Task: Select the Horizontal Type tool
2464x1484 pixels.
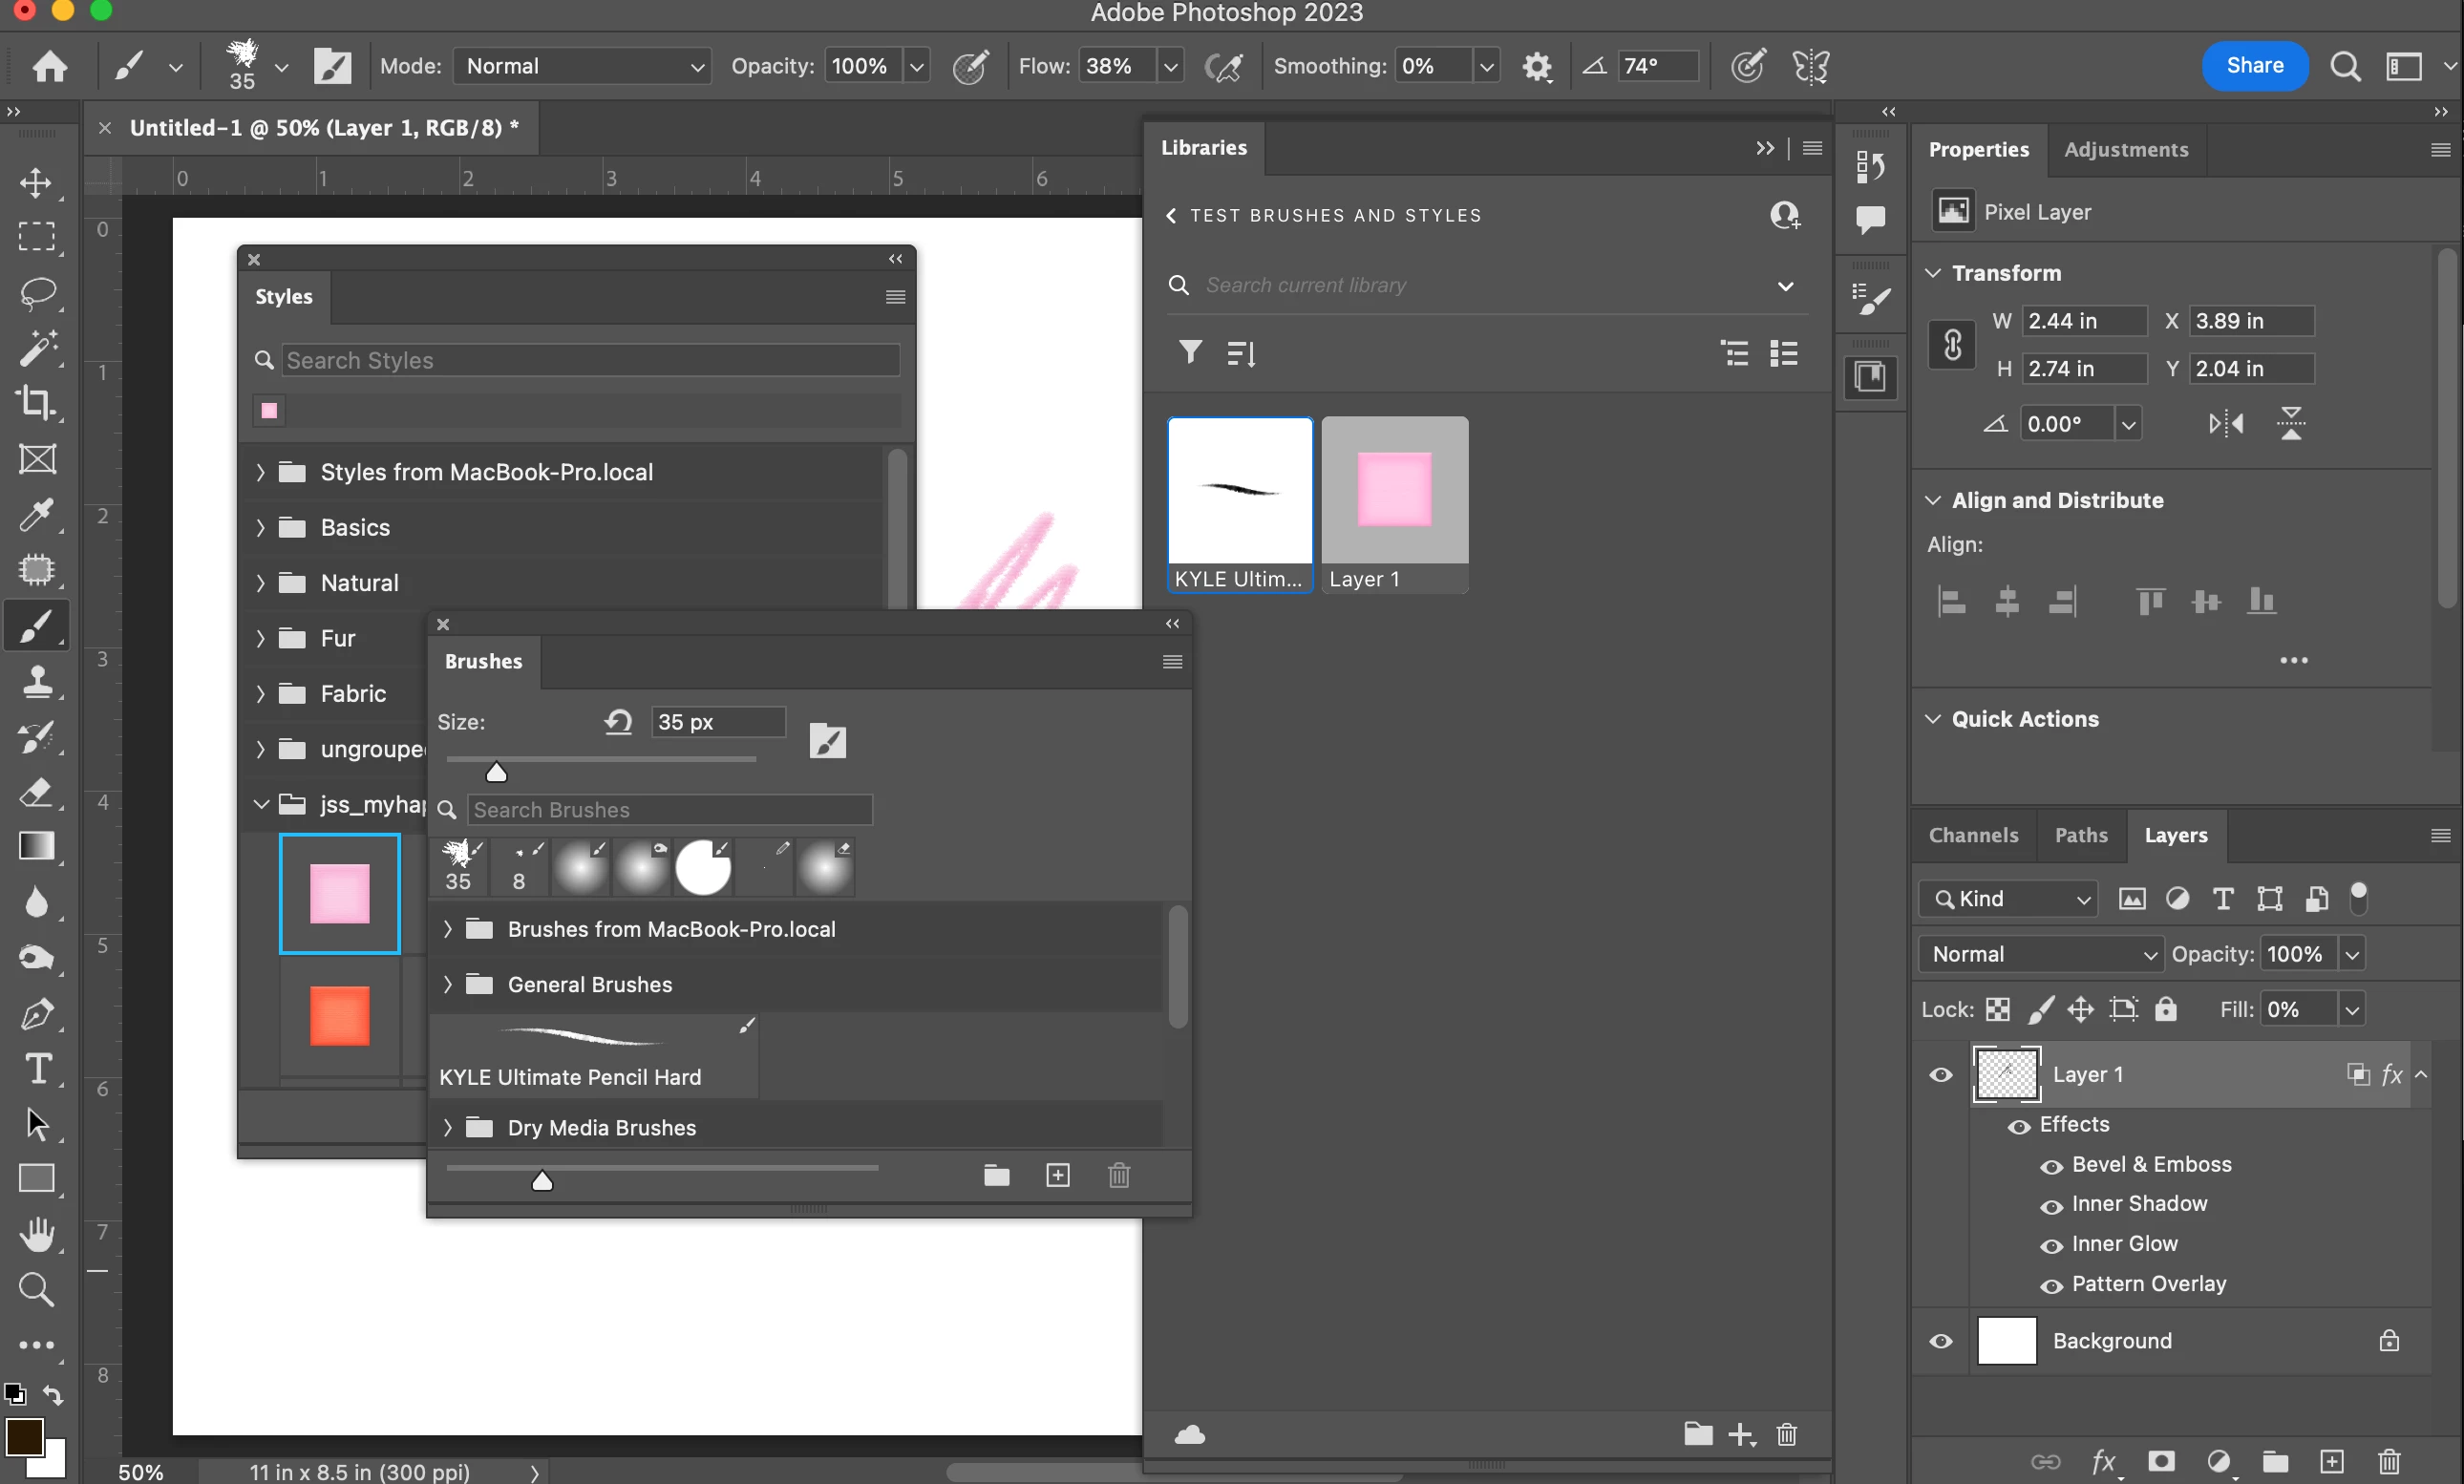Action: tap(37, 1068)
